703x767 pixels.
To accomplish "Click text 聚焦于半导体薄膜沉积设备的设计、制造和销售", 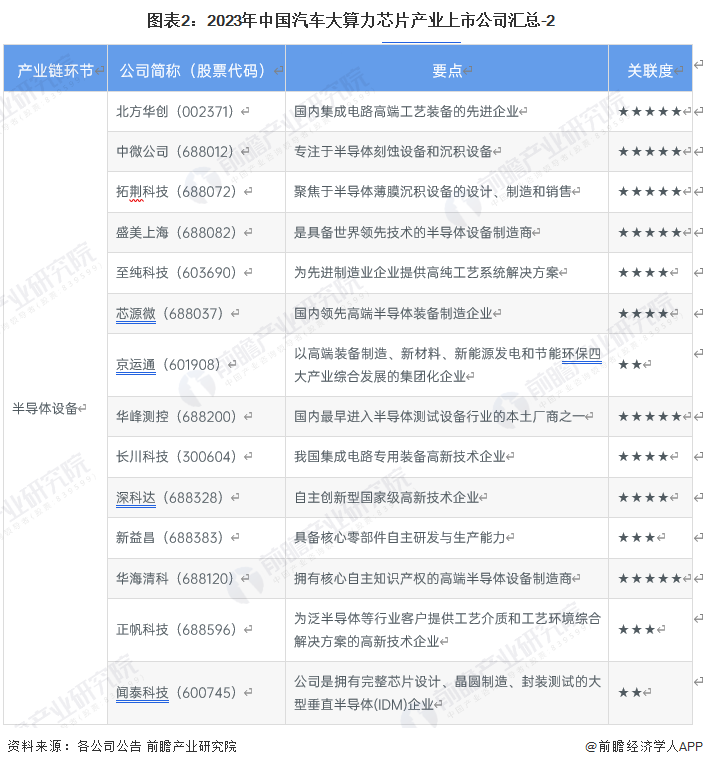I will pos(432,192).
